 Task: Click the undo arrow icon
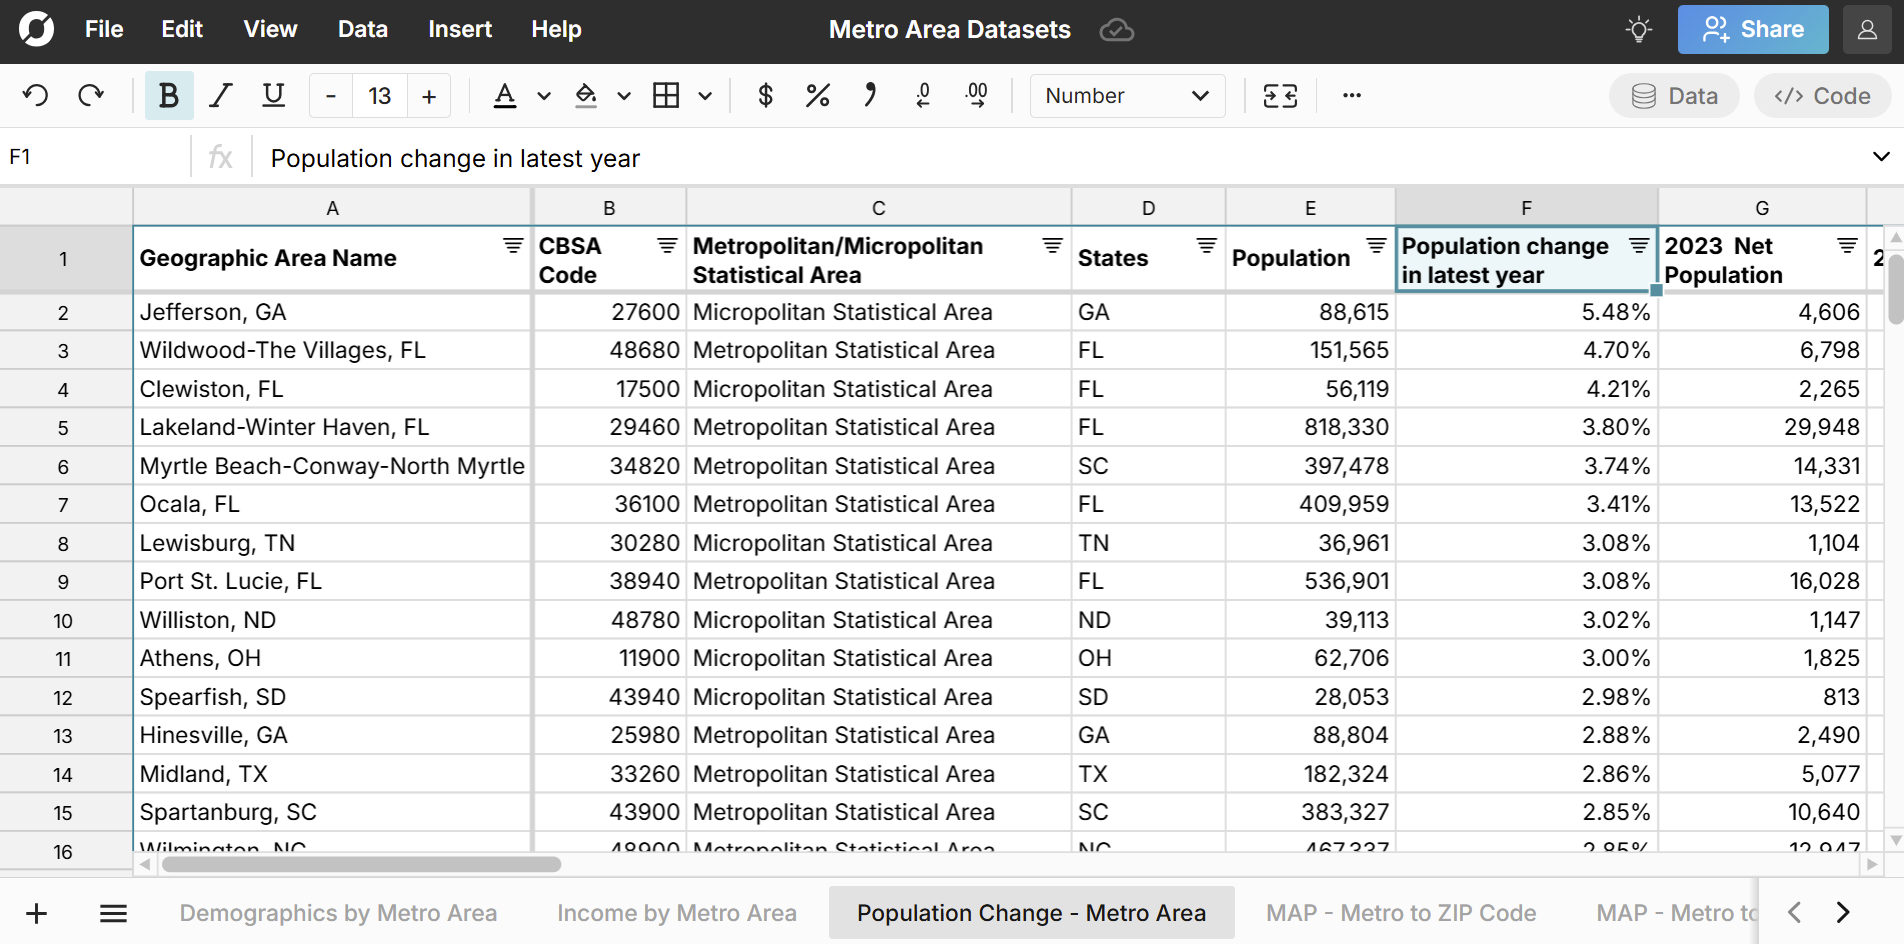(x=36, y=96)
